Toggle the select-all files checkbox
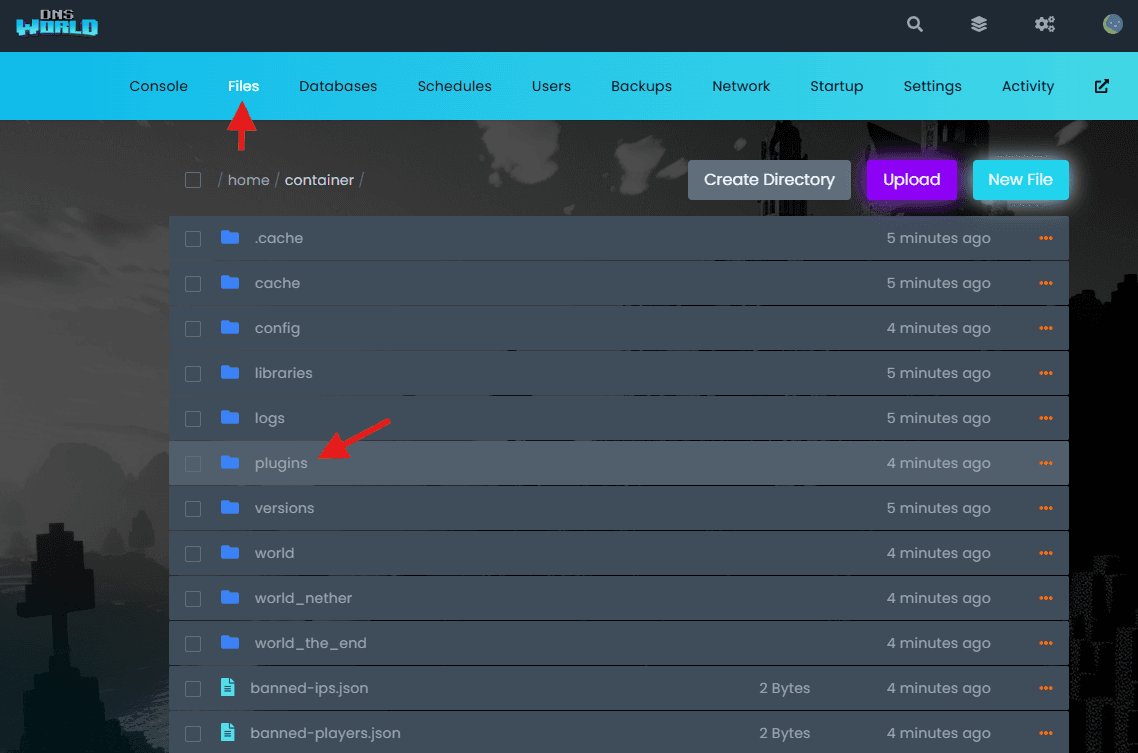The width and height of the screenshot is (1138, 753). tap(193, 180)
